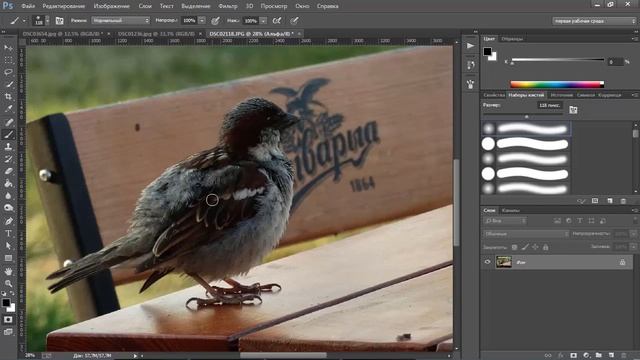The height and width of the screenshot is (360, 640).
Task: Select the Eyedropper tool
Action: [8, 109]
